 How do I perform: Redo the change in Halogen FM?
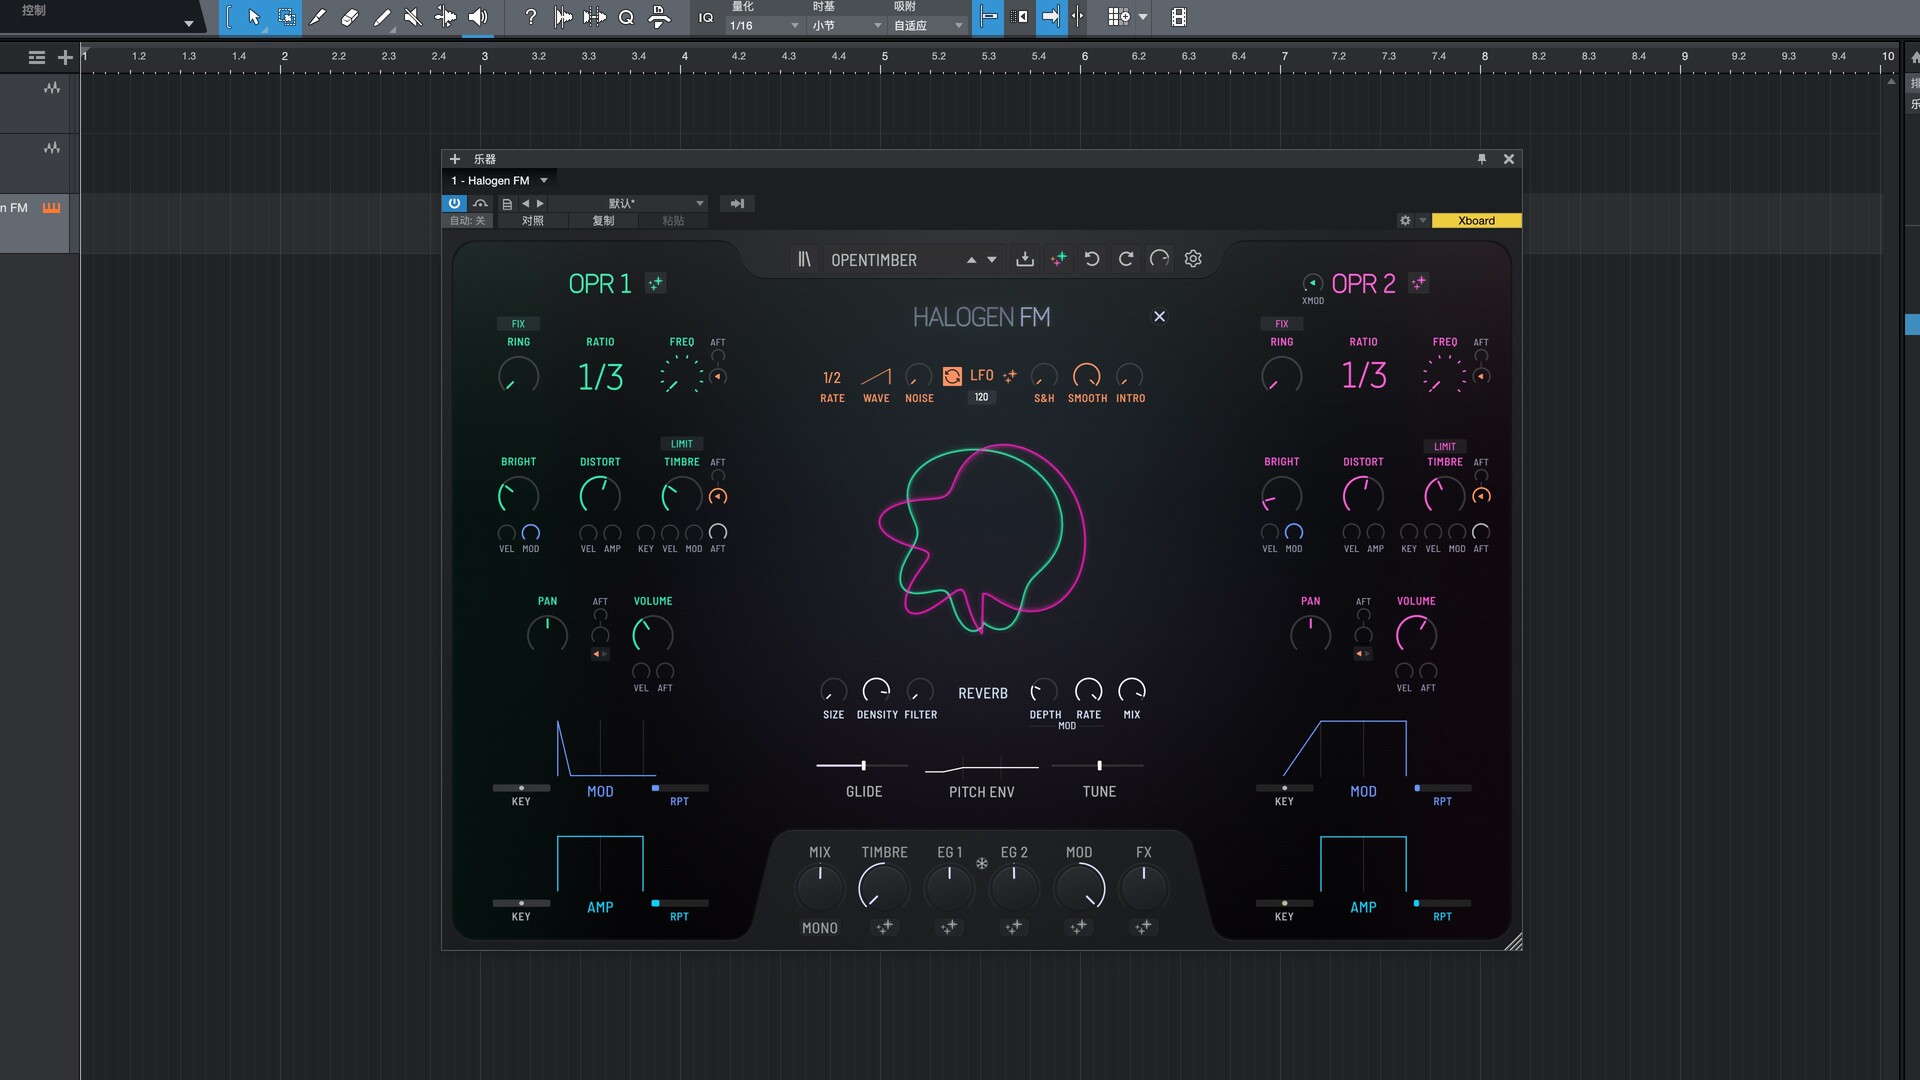(x=1126, y=259)
